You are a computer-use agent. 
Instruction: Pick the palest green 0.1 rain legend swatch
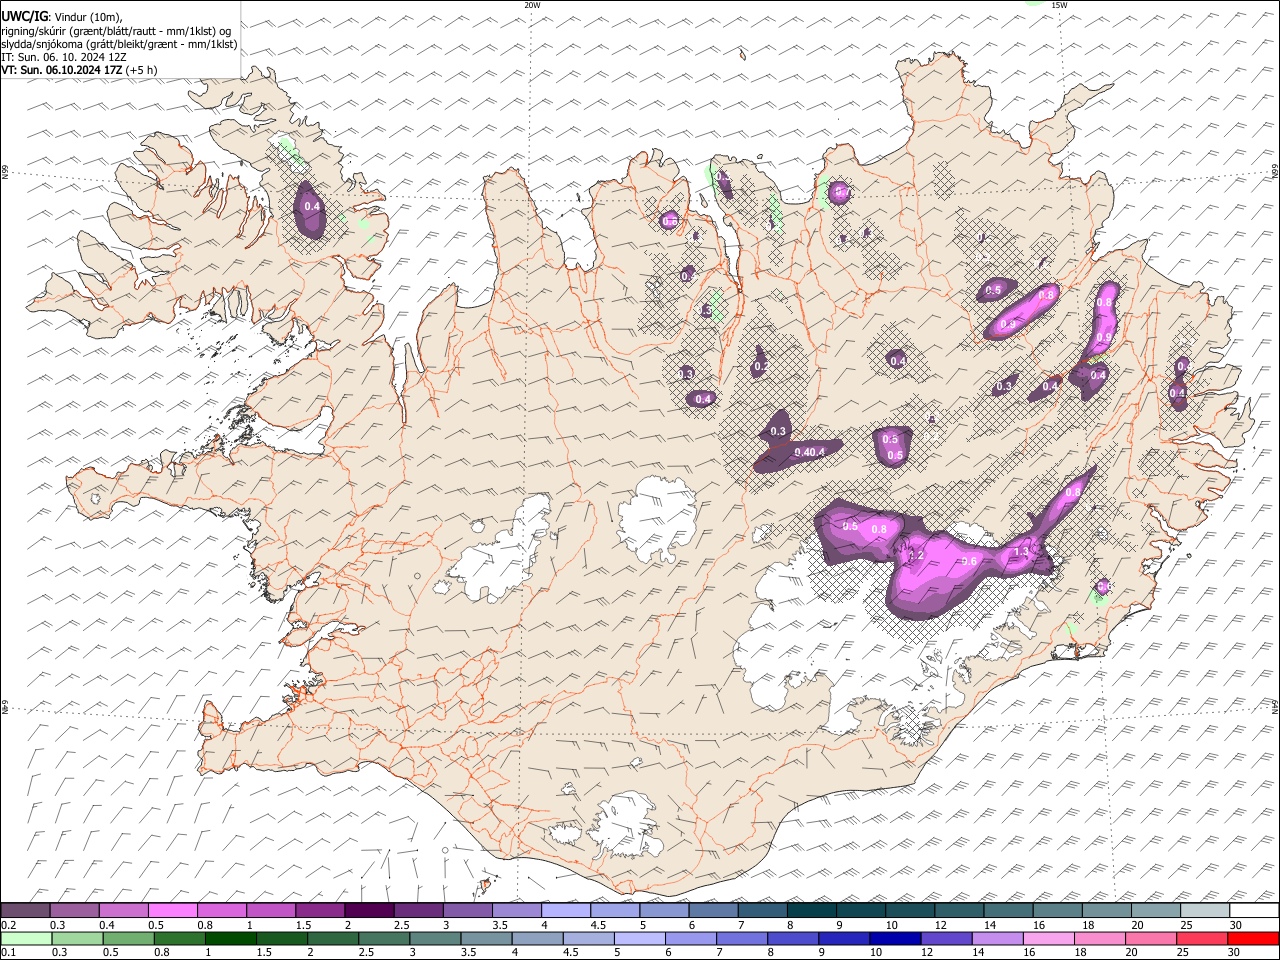point(26,938)
